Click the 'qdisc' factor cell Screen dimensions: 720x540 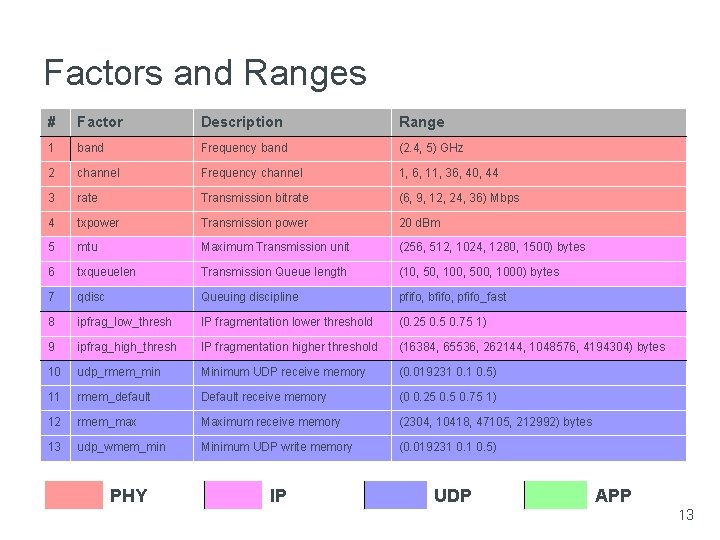point(92,297)
